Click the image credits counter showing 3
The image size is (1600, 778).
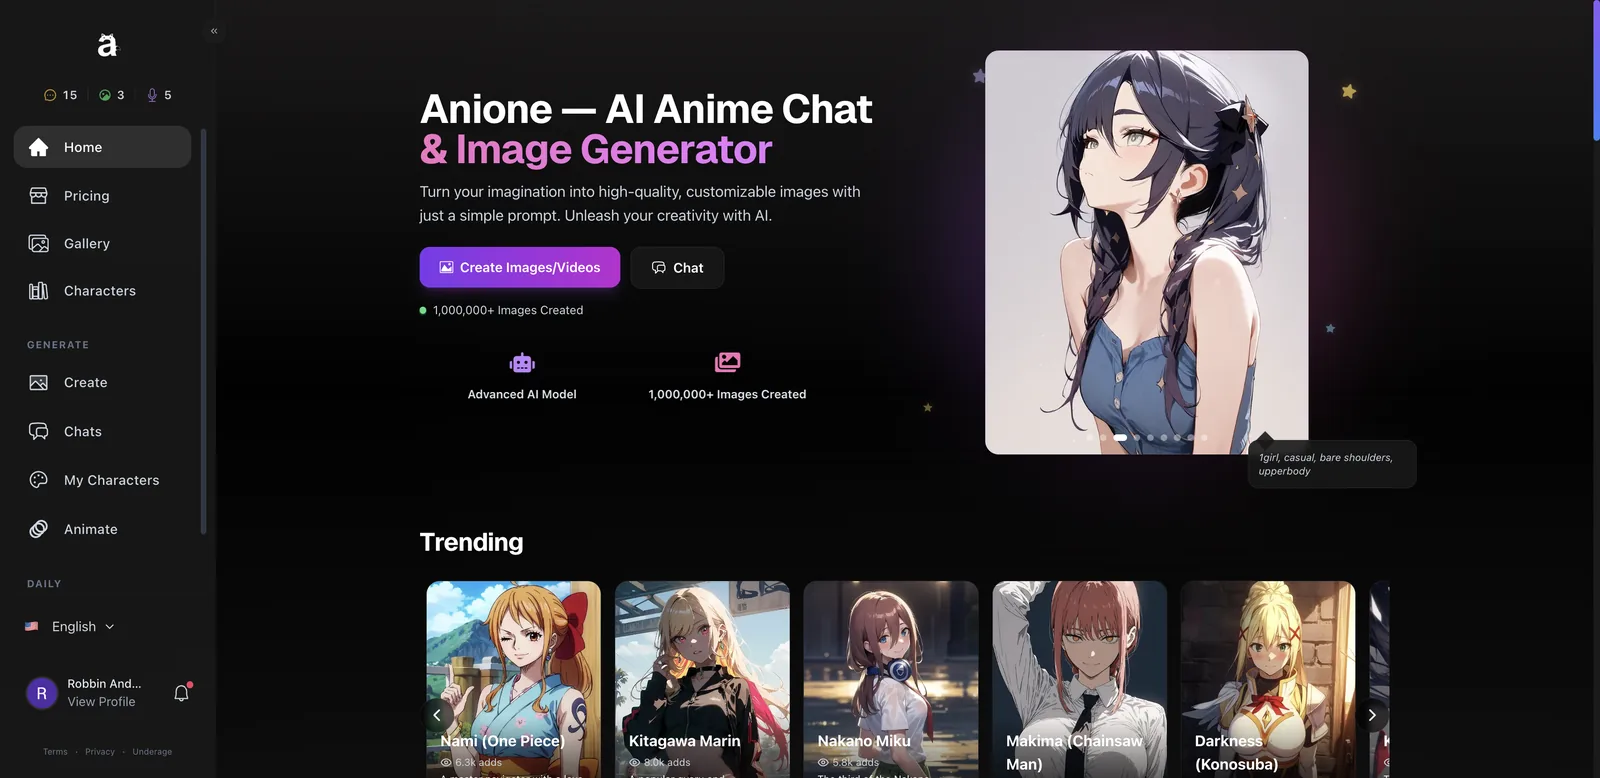[111, 95]
